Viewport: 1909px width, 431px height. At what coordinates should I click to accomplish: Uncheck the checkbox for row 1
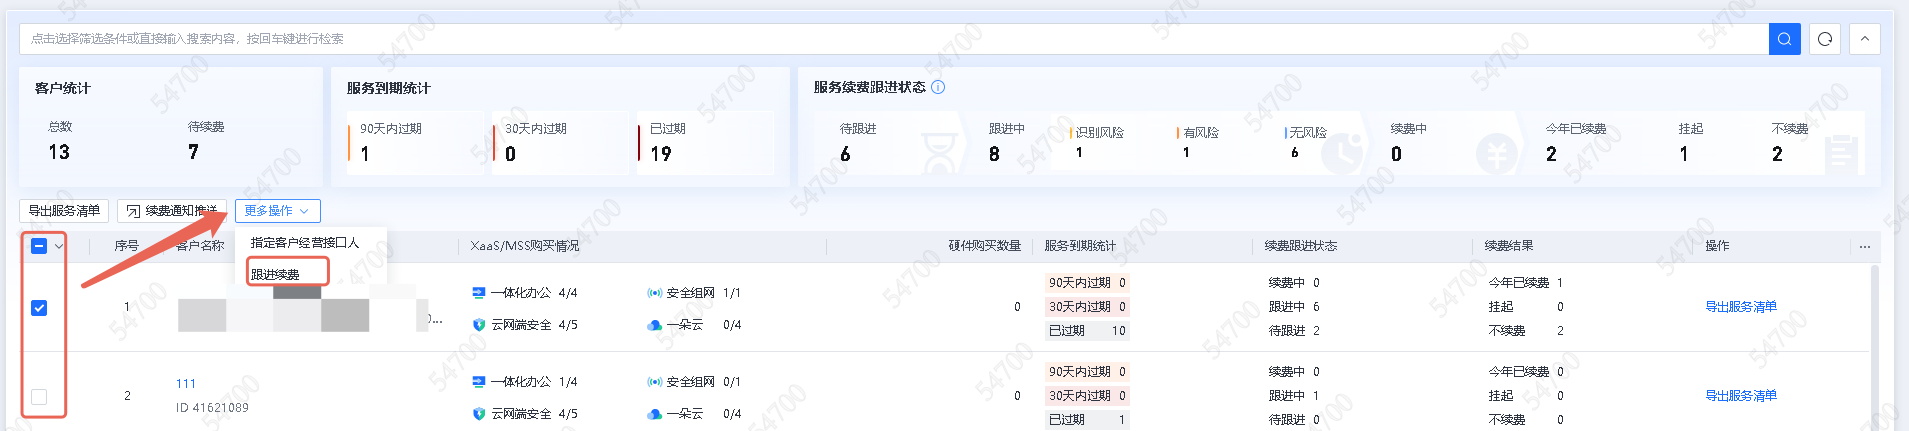pyautogui.click(x=39, y=308)
